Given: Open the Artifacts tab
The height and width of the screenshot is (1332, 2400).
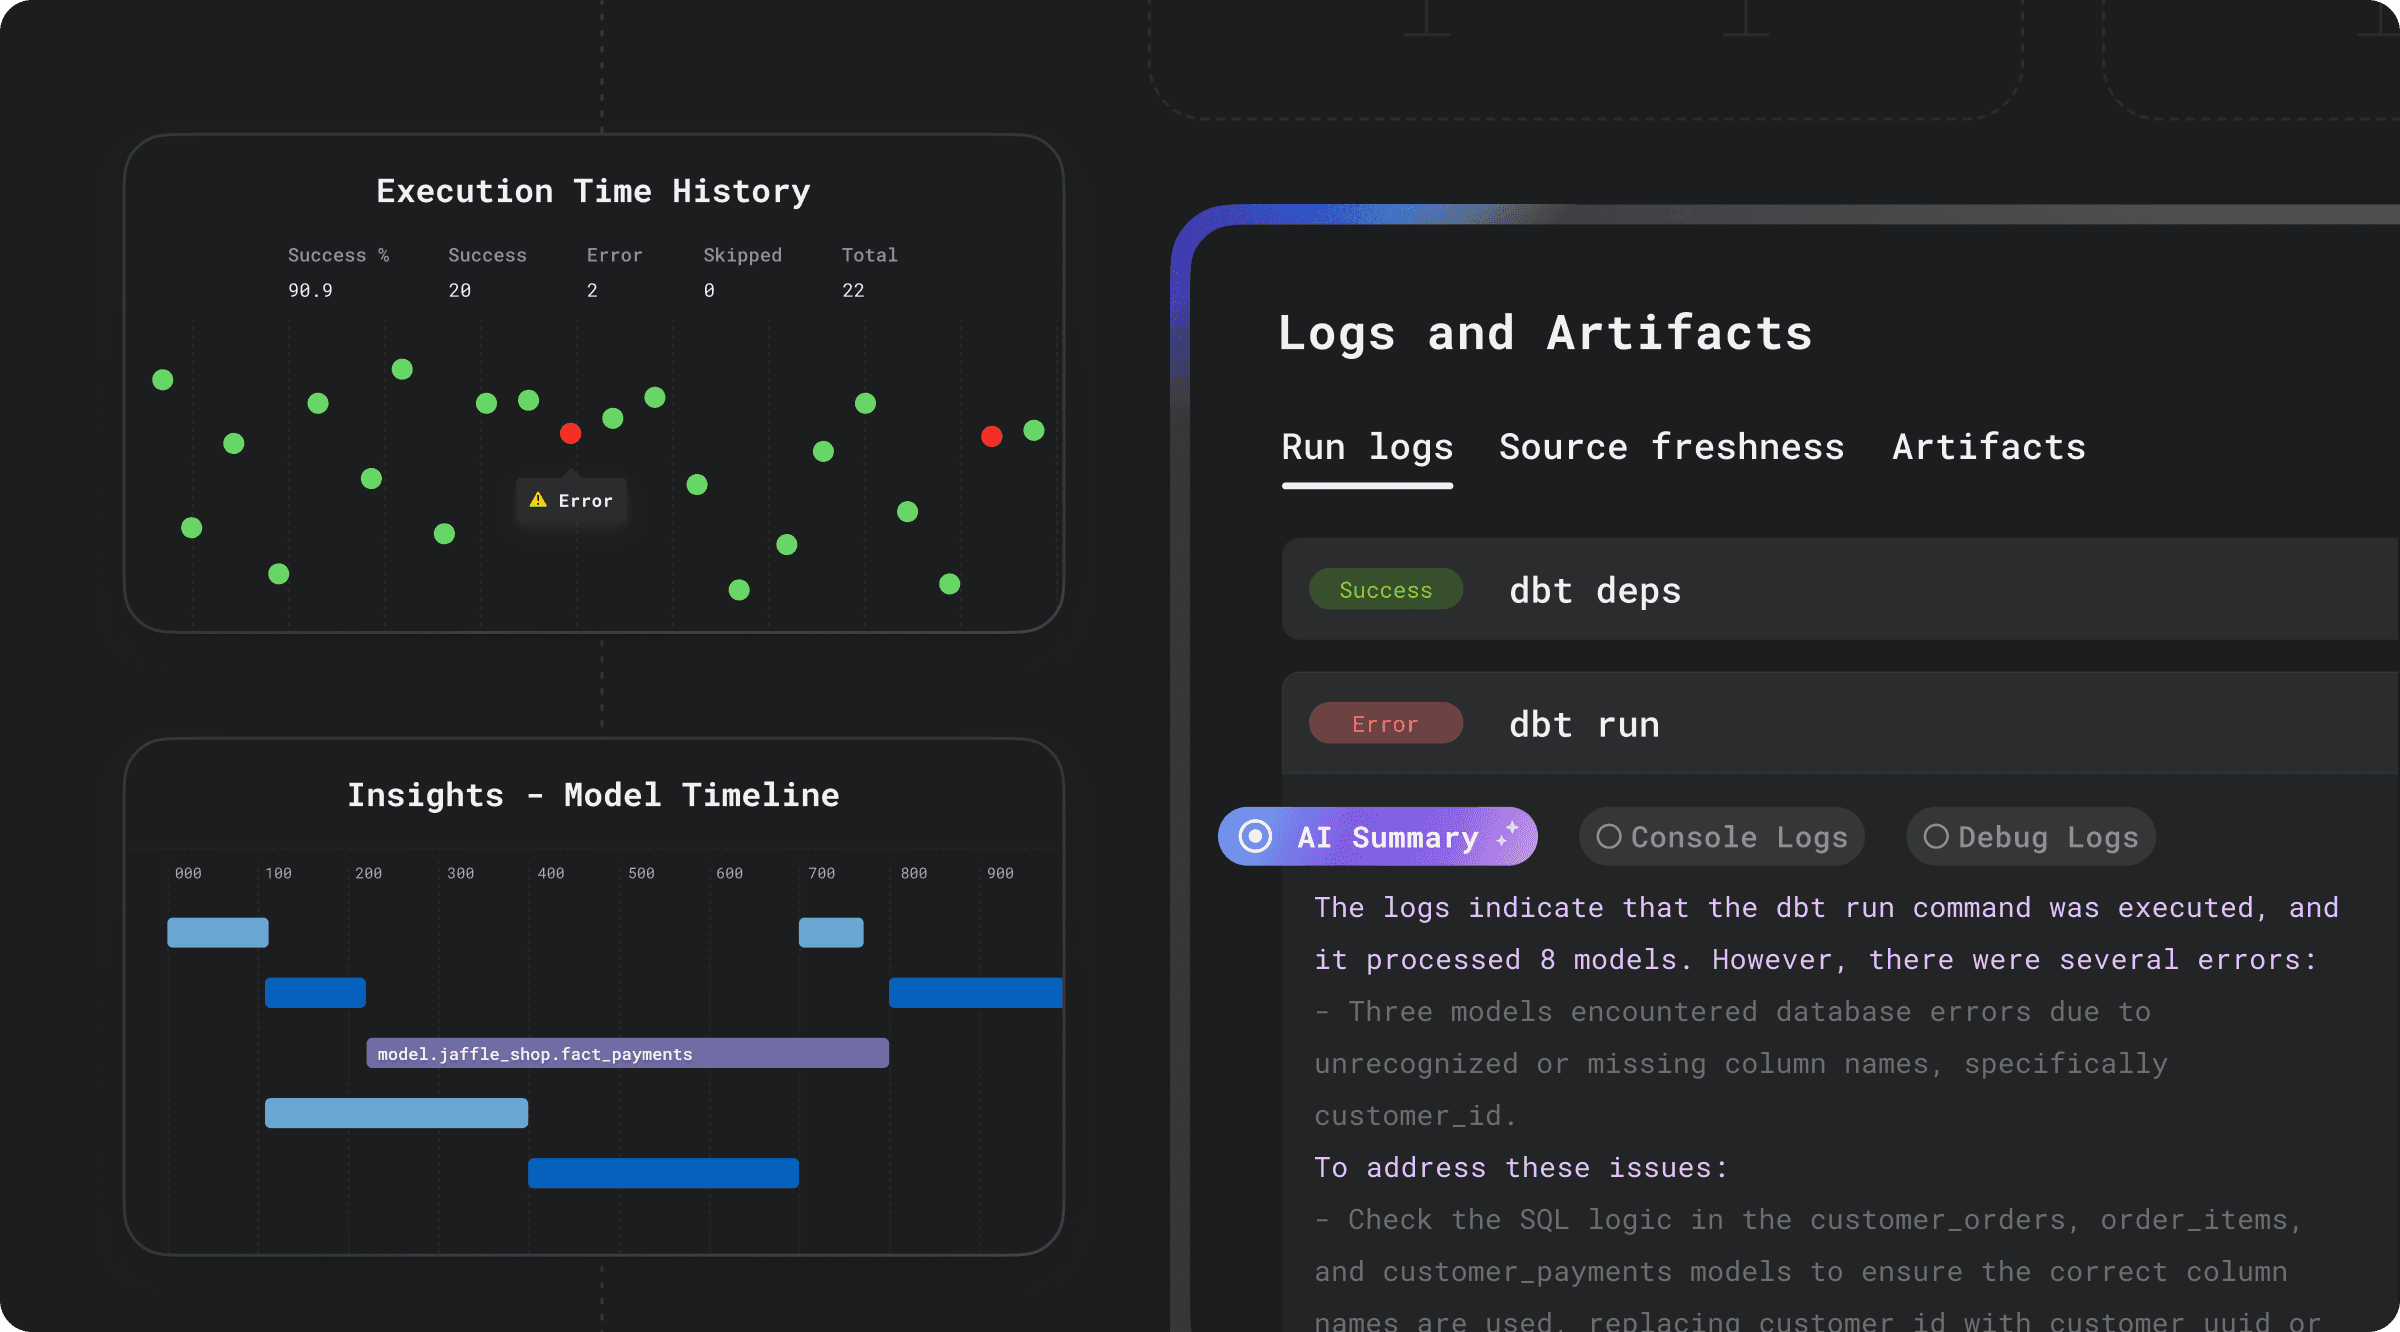Looking at the screenshot, I should 1988,447.
